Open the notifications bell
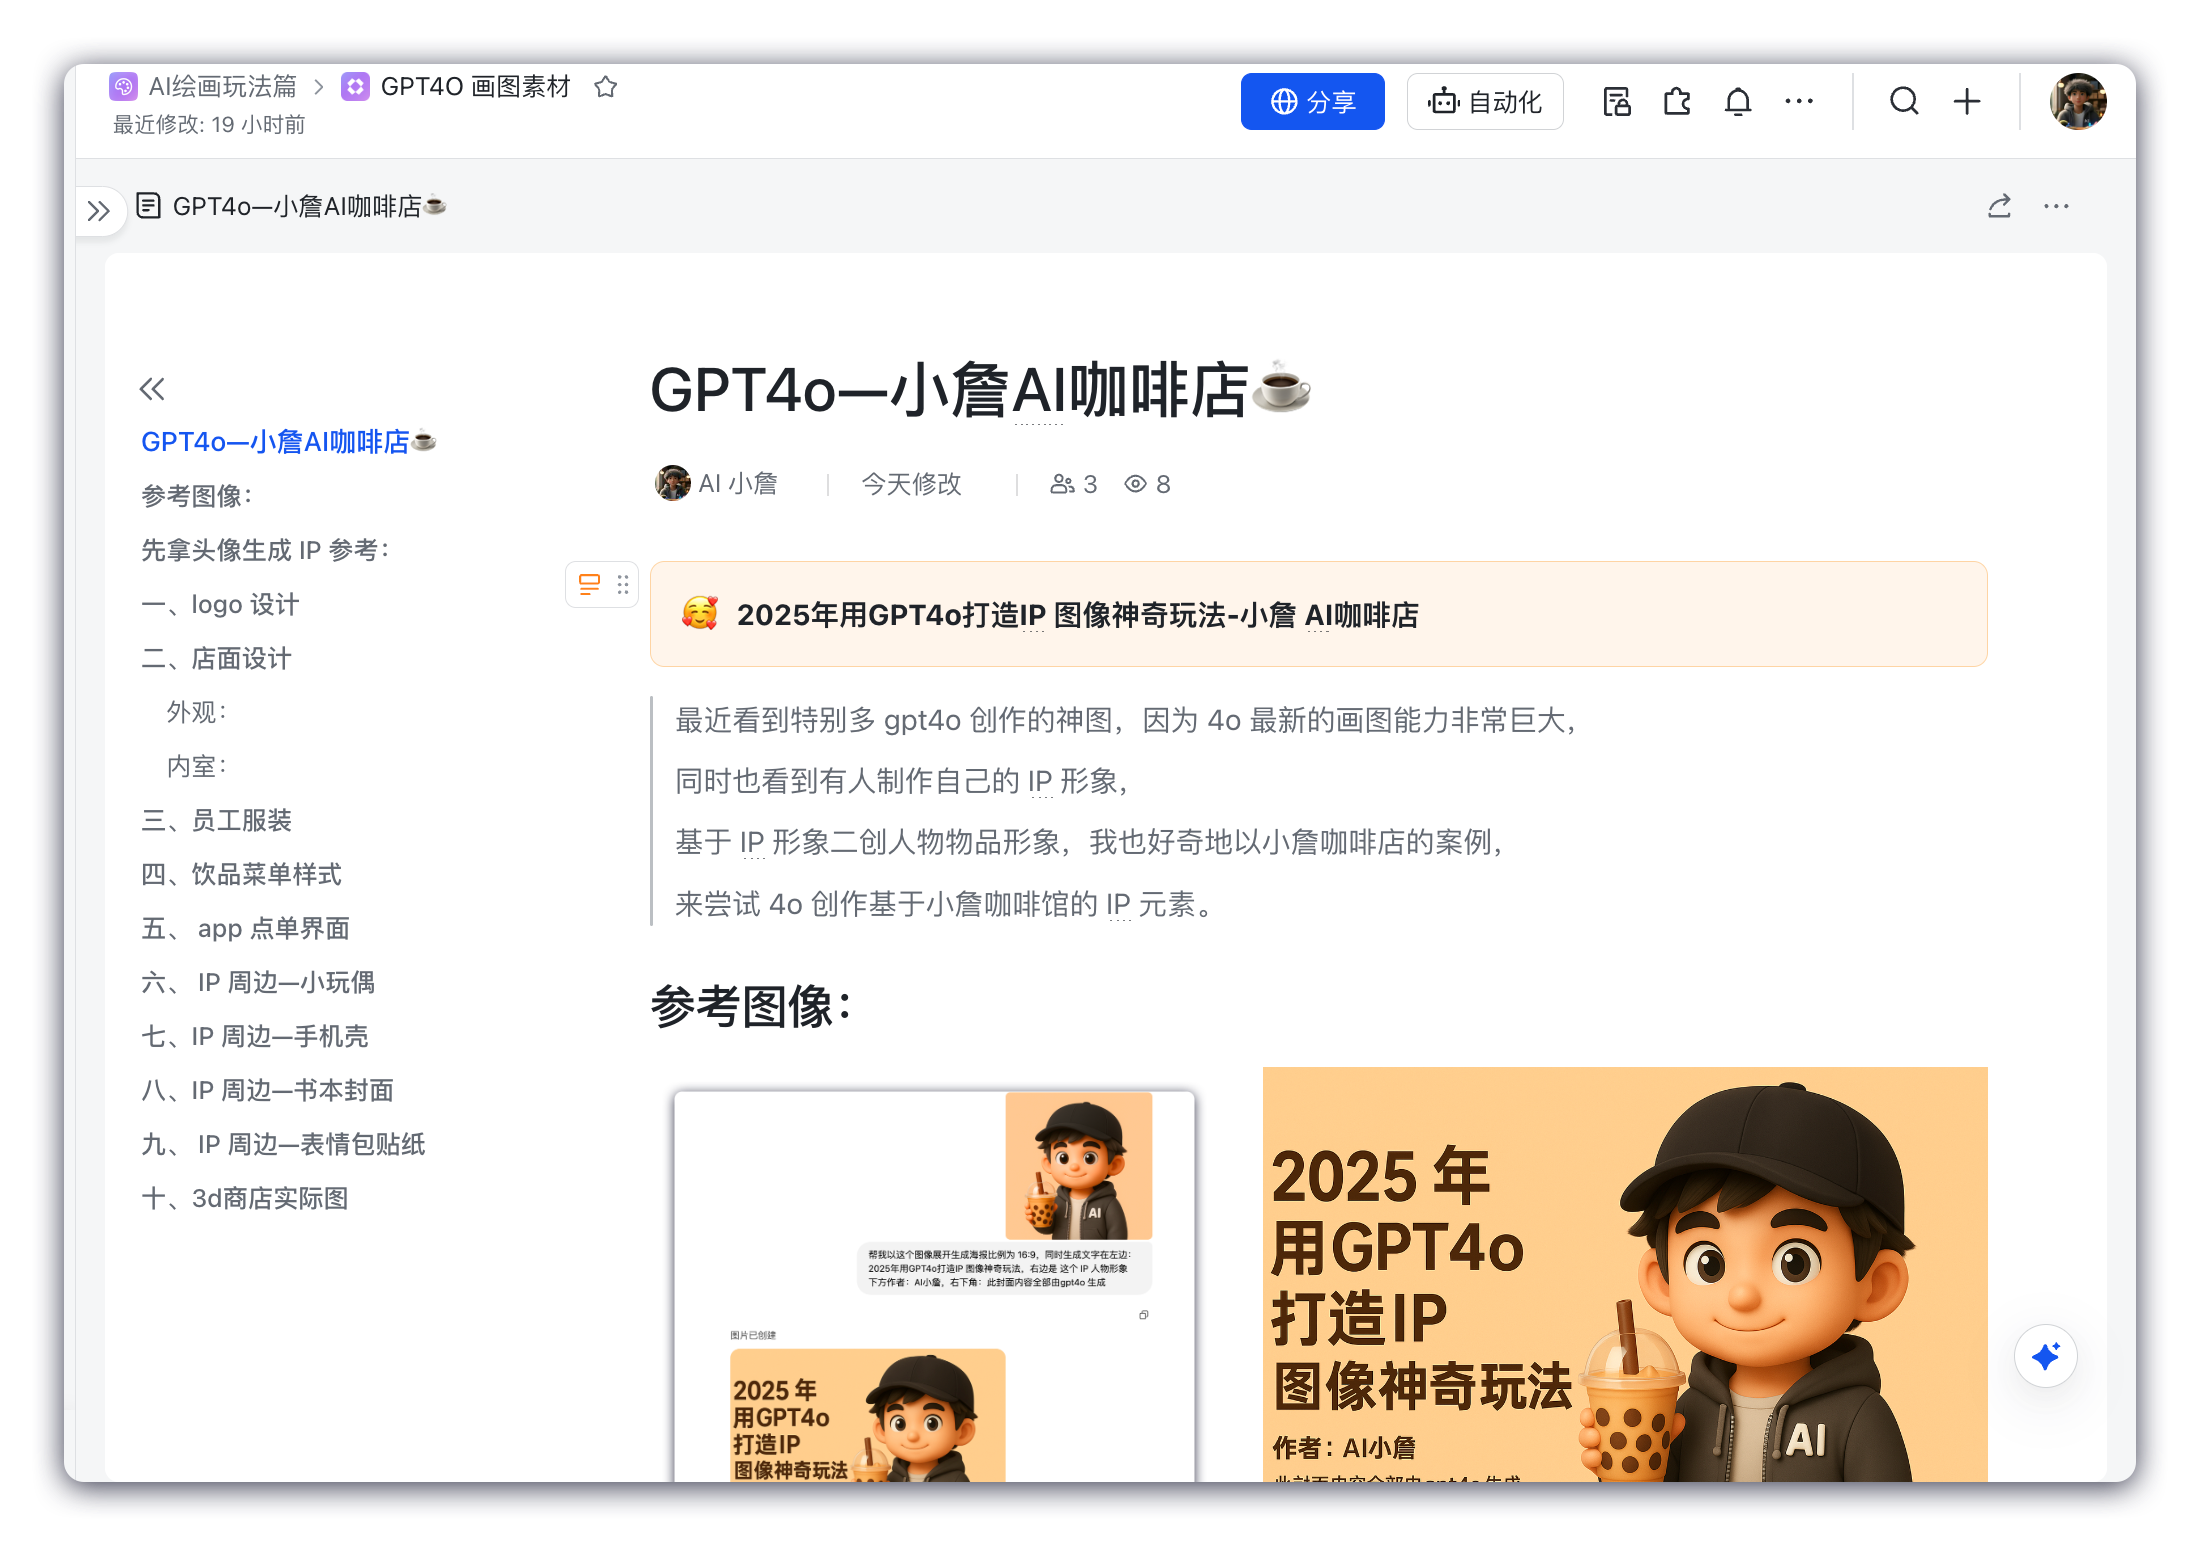 pos(1738,101)
